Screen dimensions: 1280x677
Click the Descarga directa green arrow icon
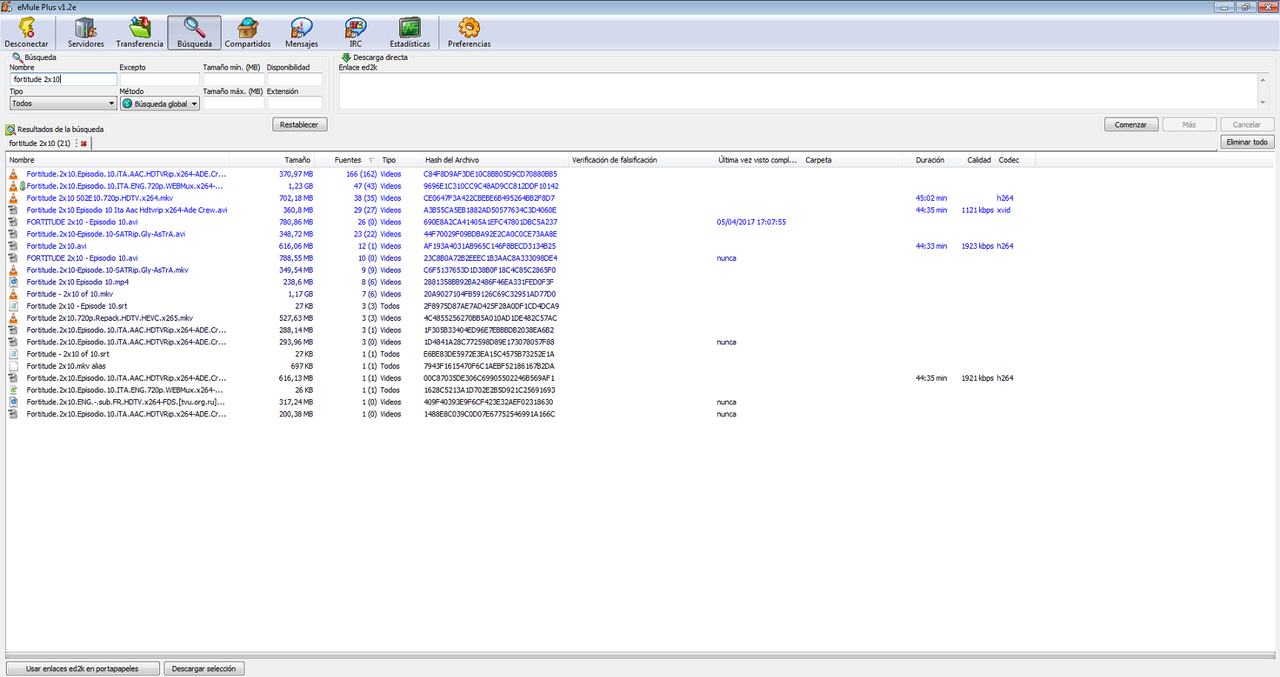(x=346, y=58)
